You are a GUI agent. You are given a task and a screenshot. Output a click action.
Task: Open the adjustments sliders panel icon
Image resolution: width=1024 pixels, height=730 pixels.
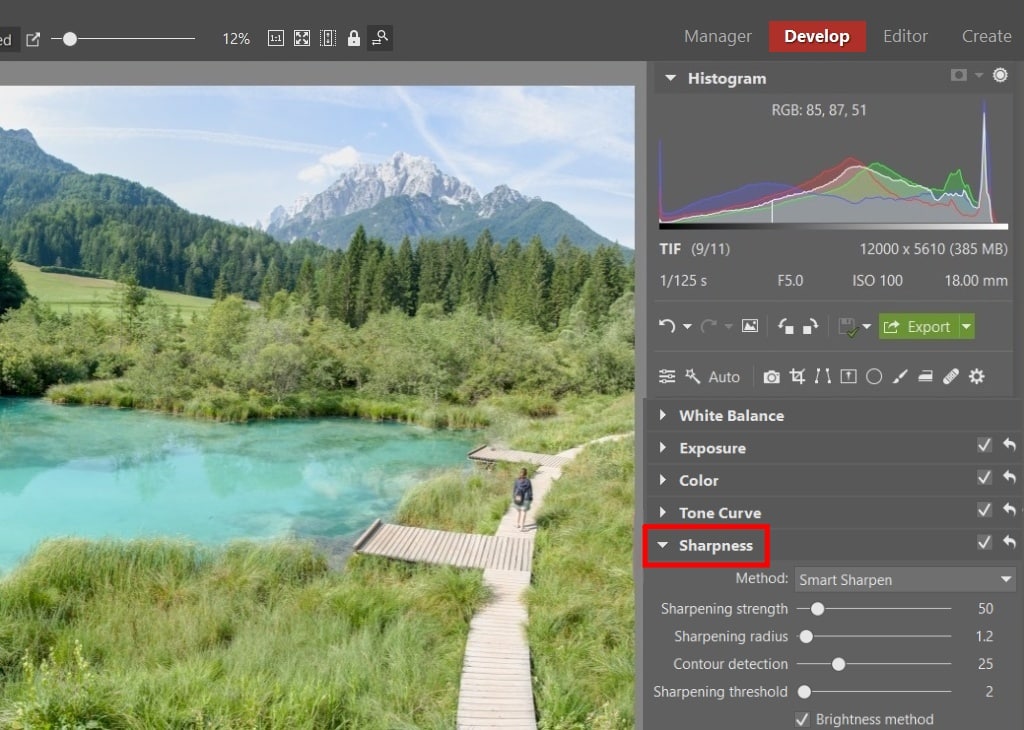tap(667, 376)
